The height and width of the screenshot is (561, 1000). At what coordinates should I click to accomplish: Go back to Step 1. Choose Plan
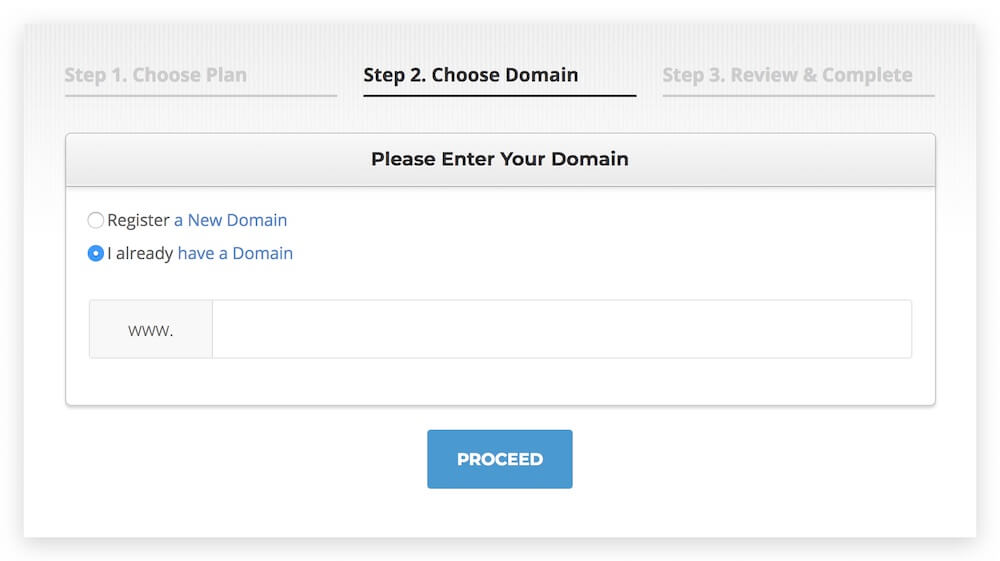click(155, 75)
